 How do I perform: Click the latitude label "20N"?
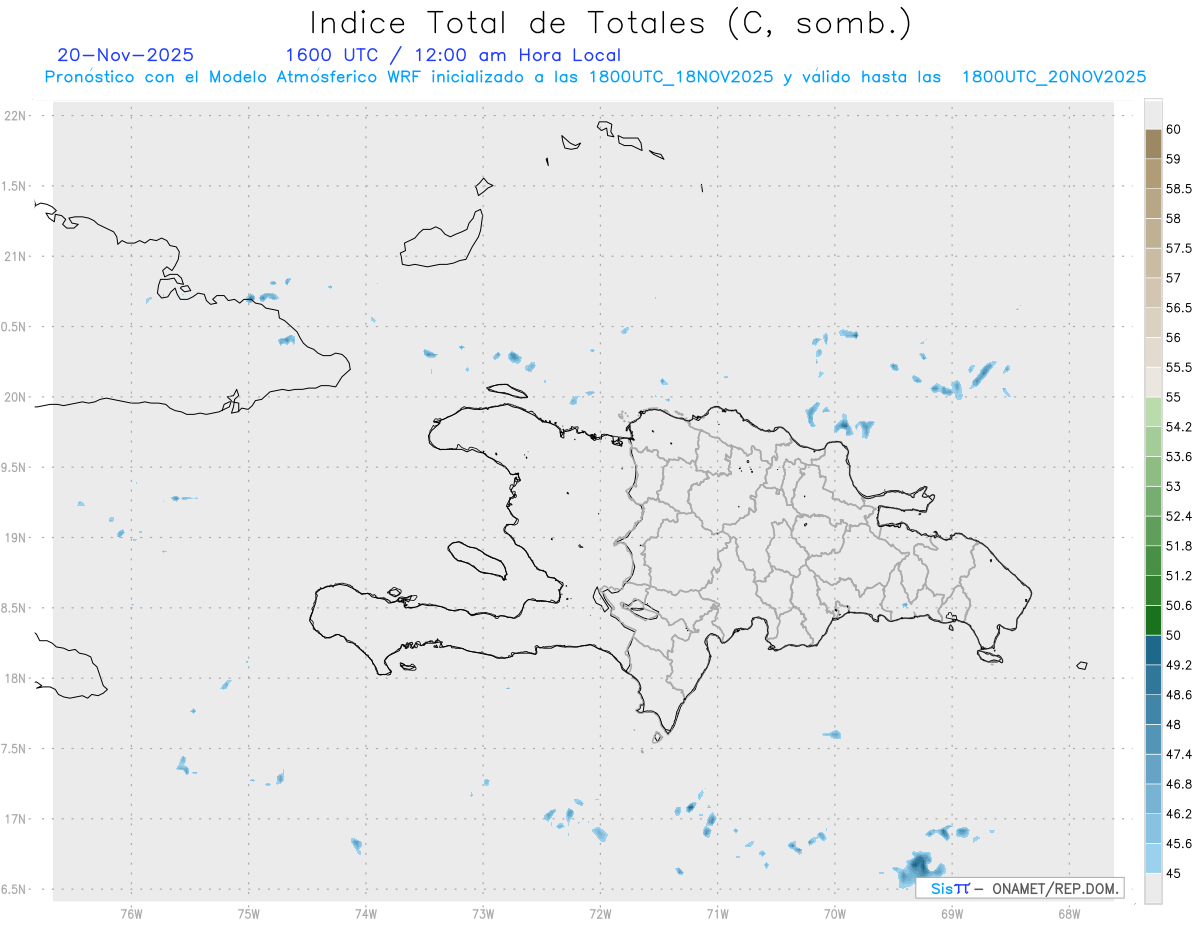[x=17, y=397]
